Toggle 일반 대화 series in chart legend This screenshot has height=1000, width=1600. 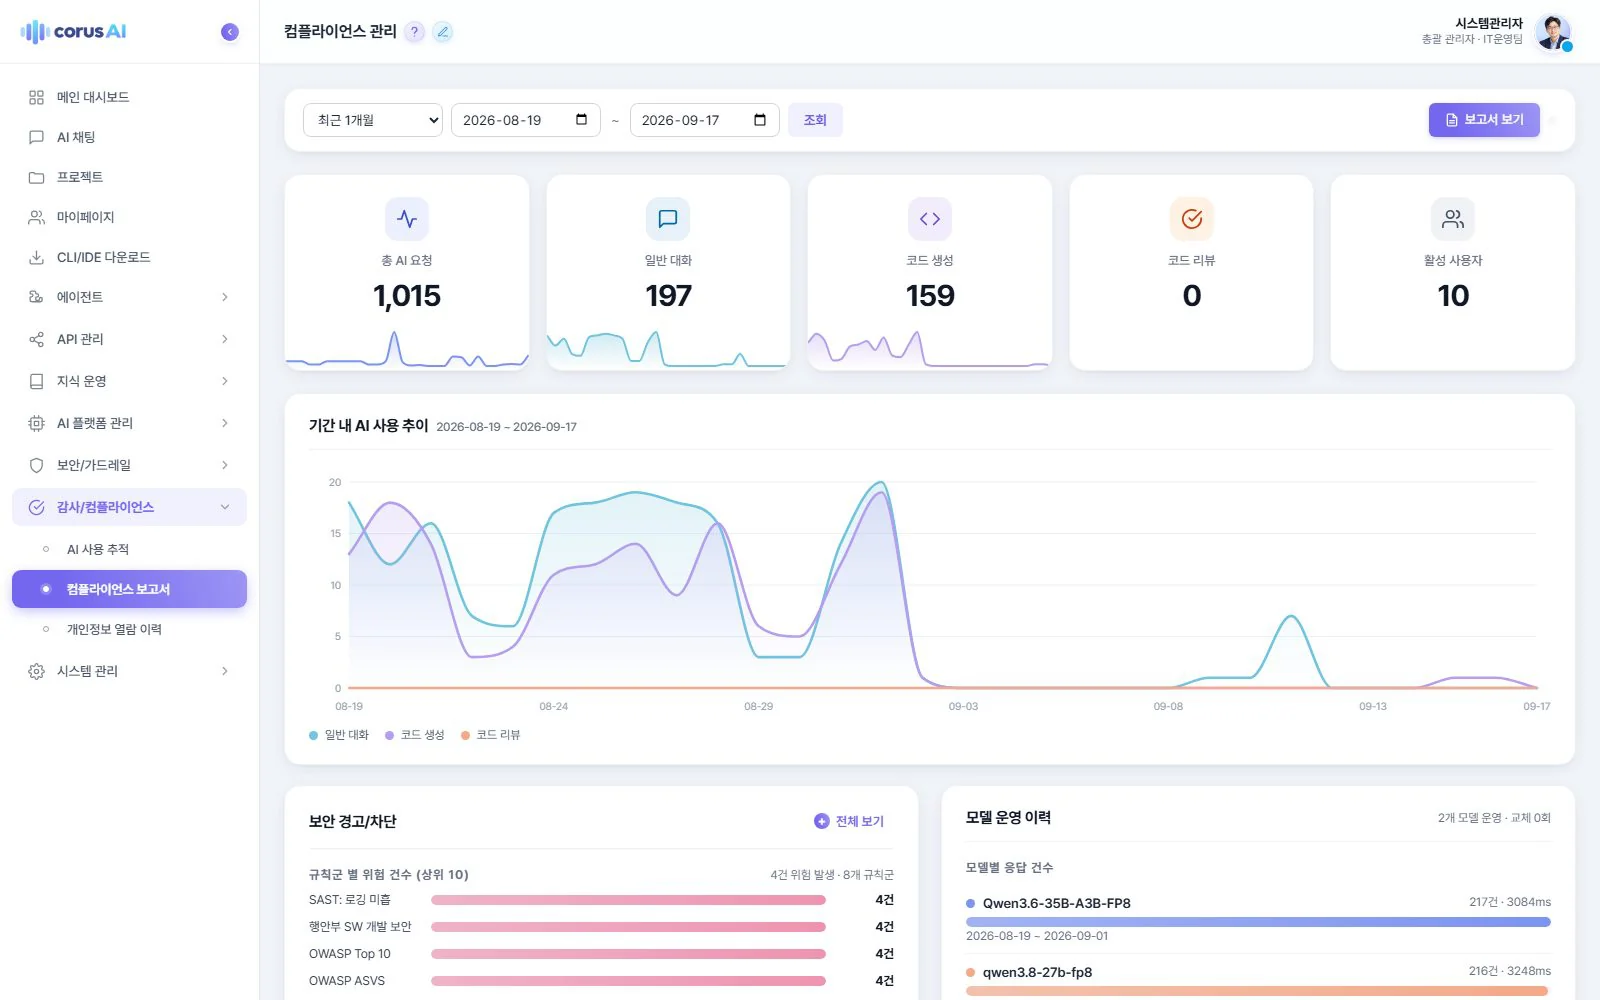point(339,735)
